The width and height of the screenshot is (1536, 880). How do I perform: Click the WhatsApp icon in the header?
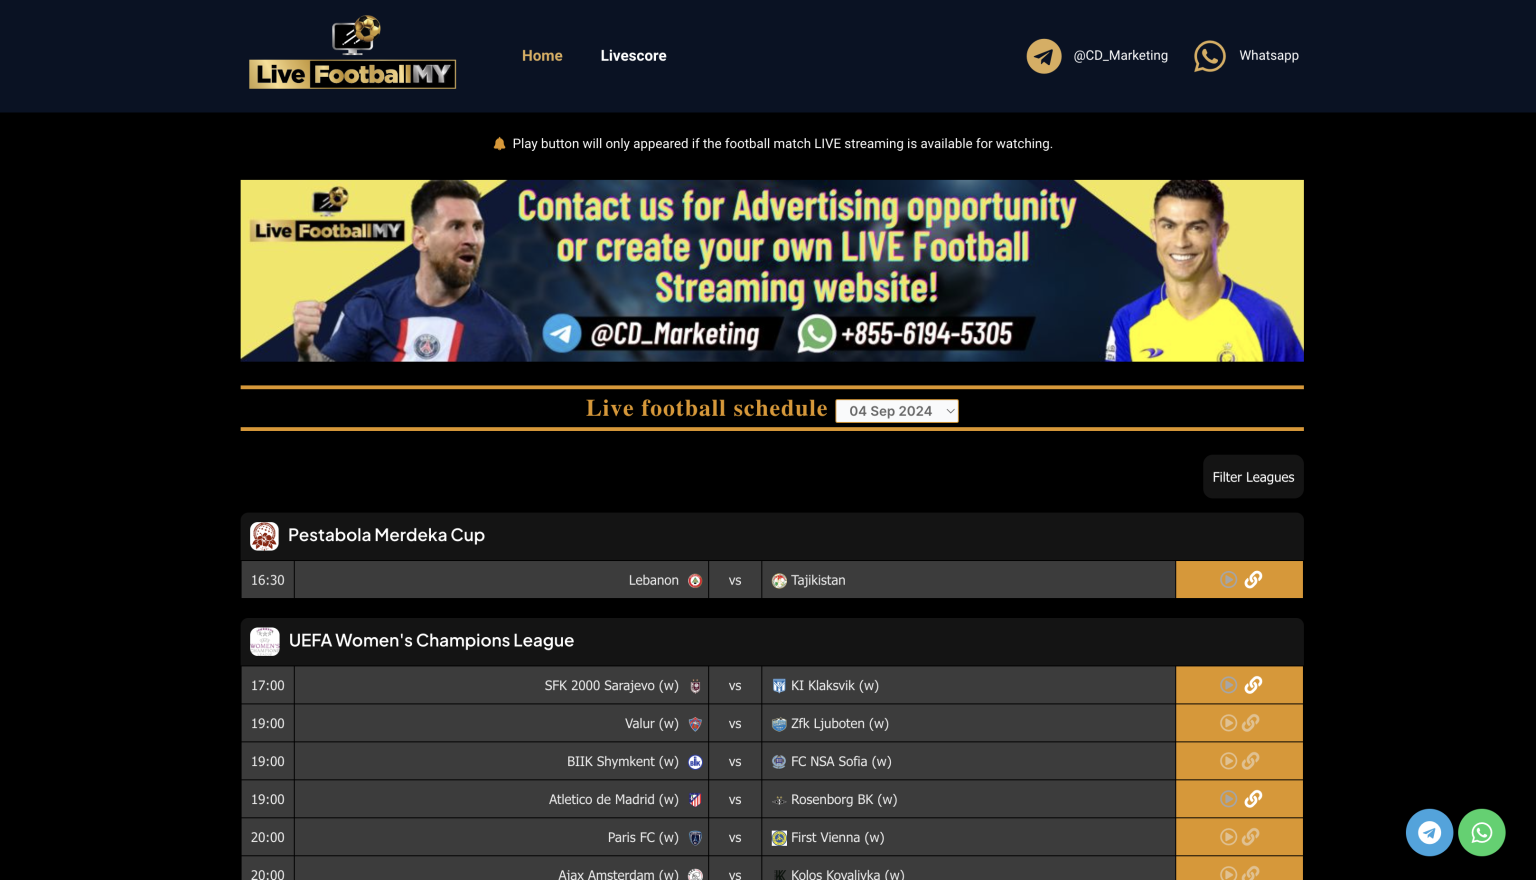pyautogui.click(x=1209, y=56)
